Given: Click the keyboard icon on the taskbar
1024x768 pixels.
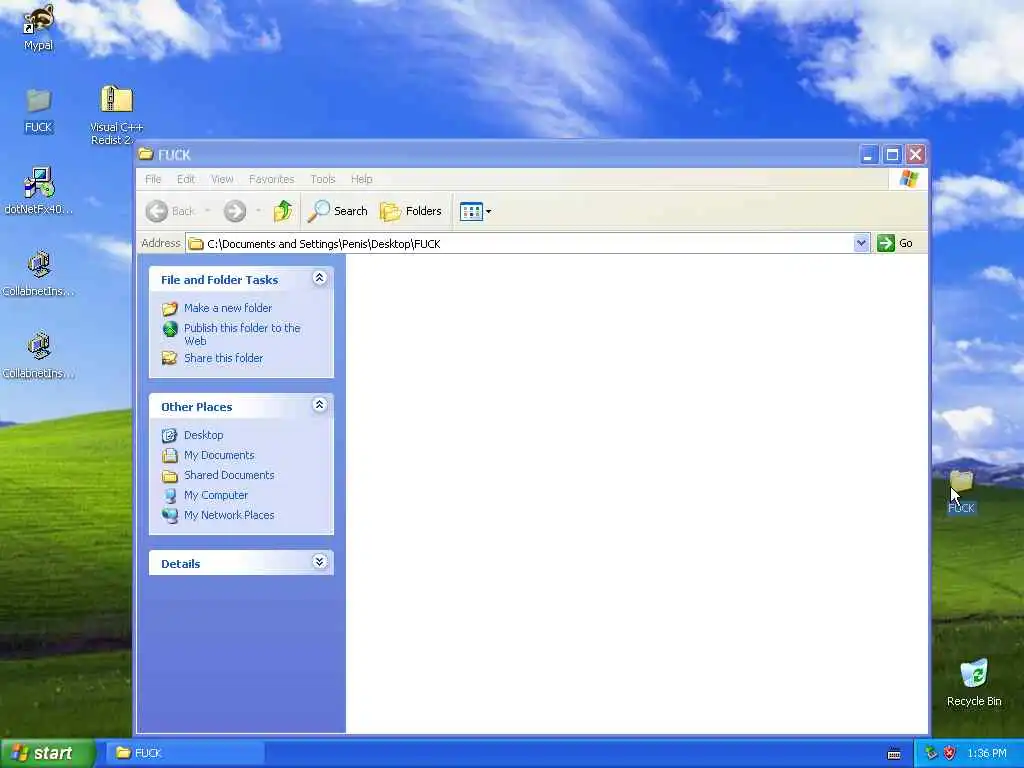Looking at the screenshot, I should click(894, 754).
